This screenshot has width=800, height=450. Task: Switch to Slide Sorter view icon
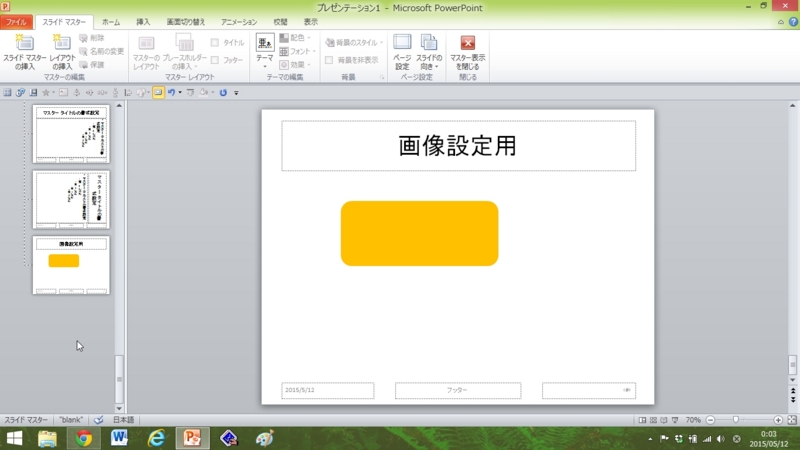coord(653,420)
